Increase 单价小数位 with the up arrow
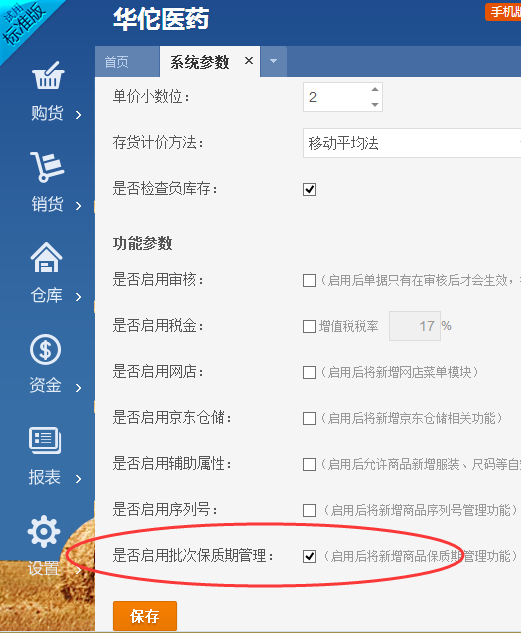The image size is (521, 633). 375,90
